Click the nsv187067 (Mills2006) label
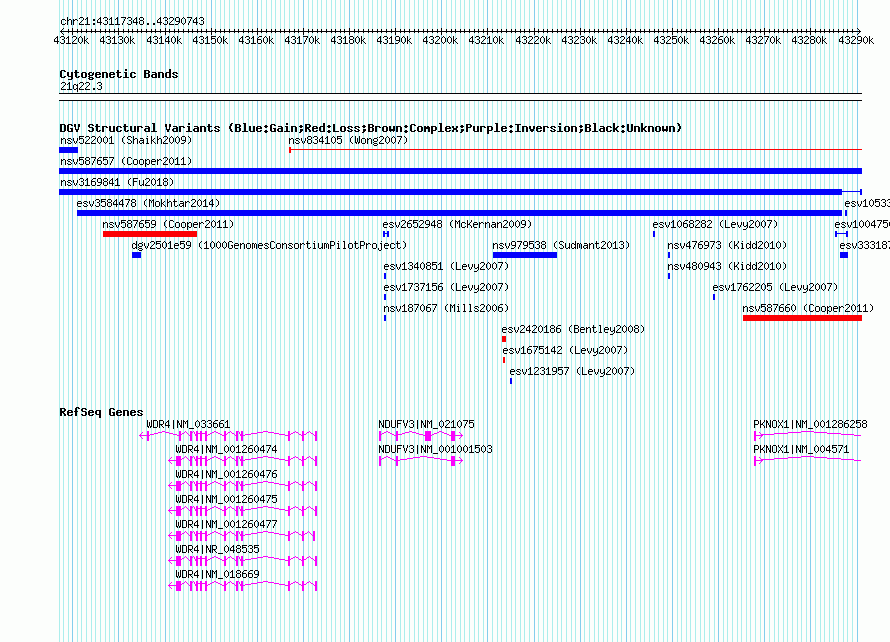The height and width of the screenshot is (642, 890). [x=446, y=308]
